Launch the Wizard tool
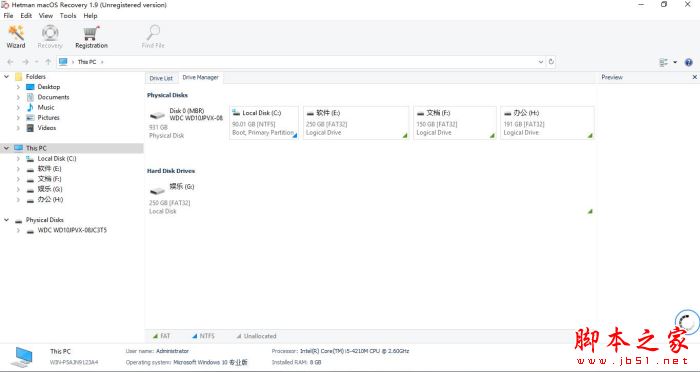 [x=16, y=37]
